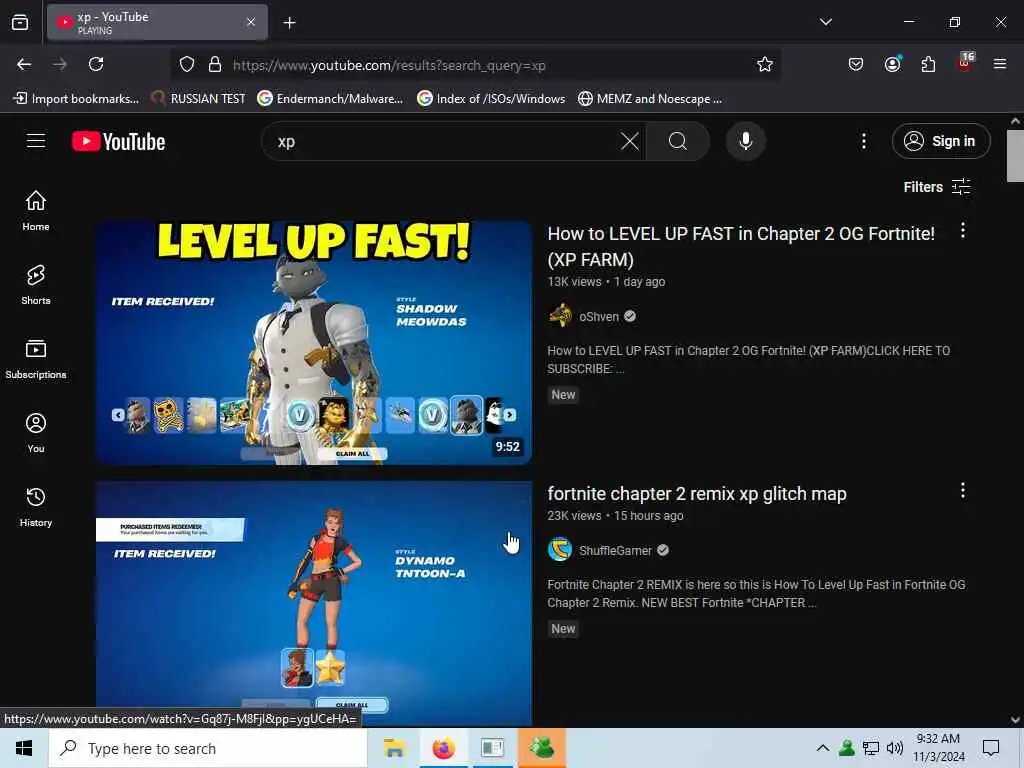This screenshot has height=768, width=1024.
Task: Open the Extensions puzzle icon
Action: pos(928,64)
